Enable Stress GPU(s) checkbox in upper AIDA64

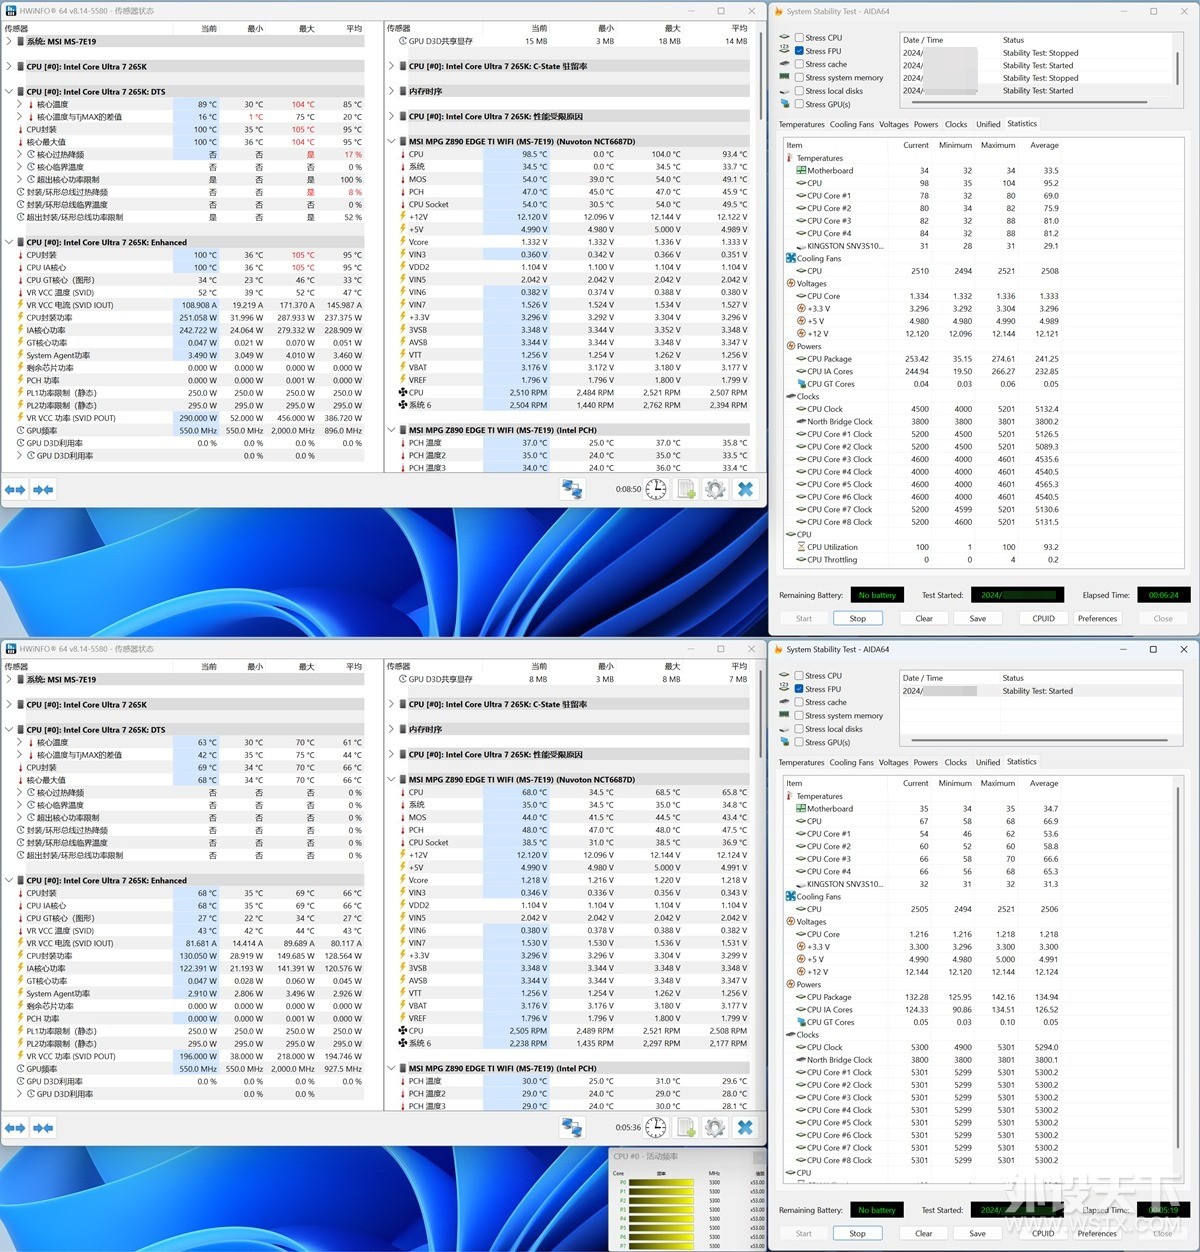(799, 104)
